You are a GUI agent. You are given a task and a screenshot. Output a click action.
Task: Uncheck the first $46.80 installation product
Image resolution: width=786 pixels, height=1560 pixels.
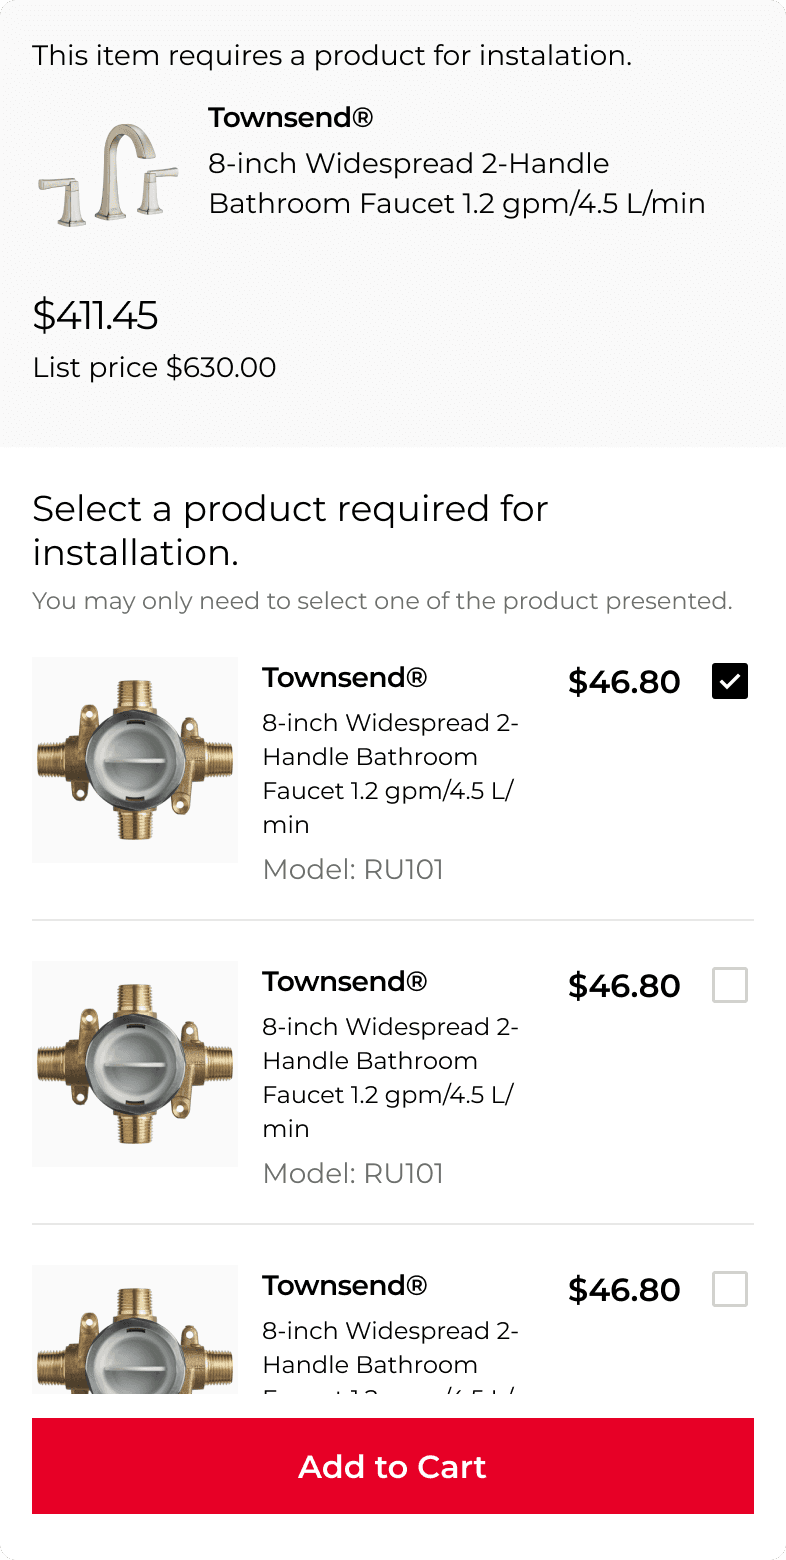(x=729, y=681)
